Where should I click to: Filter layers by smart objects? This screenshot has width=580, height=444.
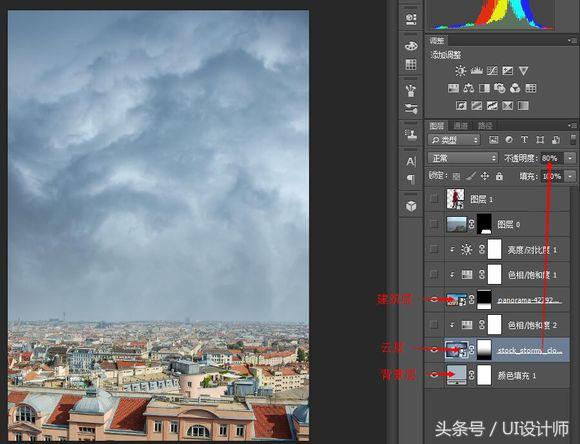(x=556, y=140)
